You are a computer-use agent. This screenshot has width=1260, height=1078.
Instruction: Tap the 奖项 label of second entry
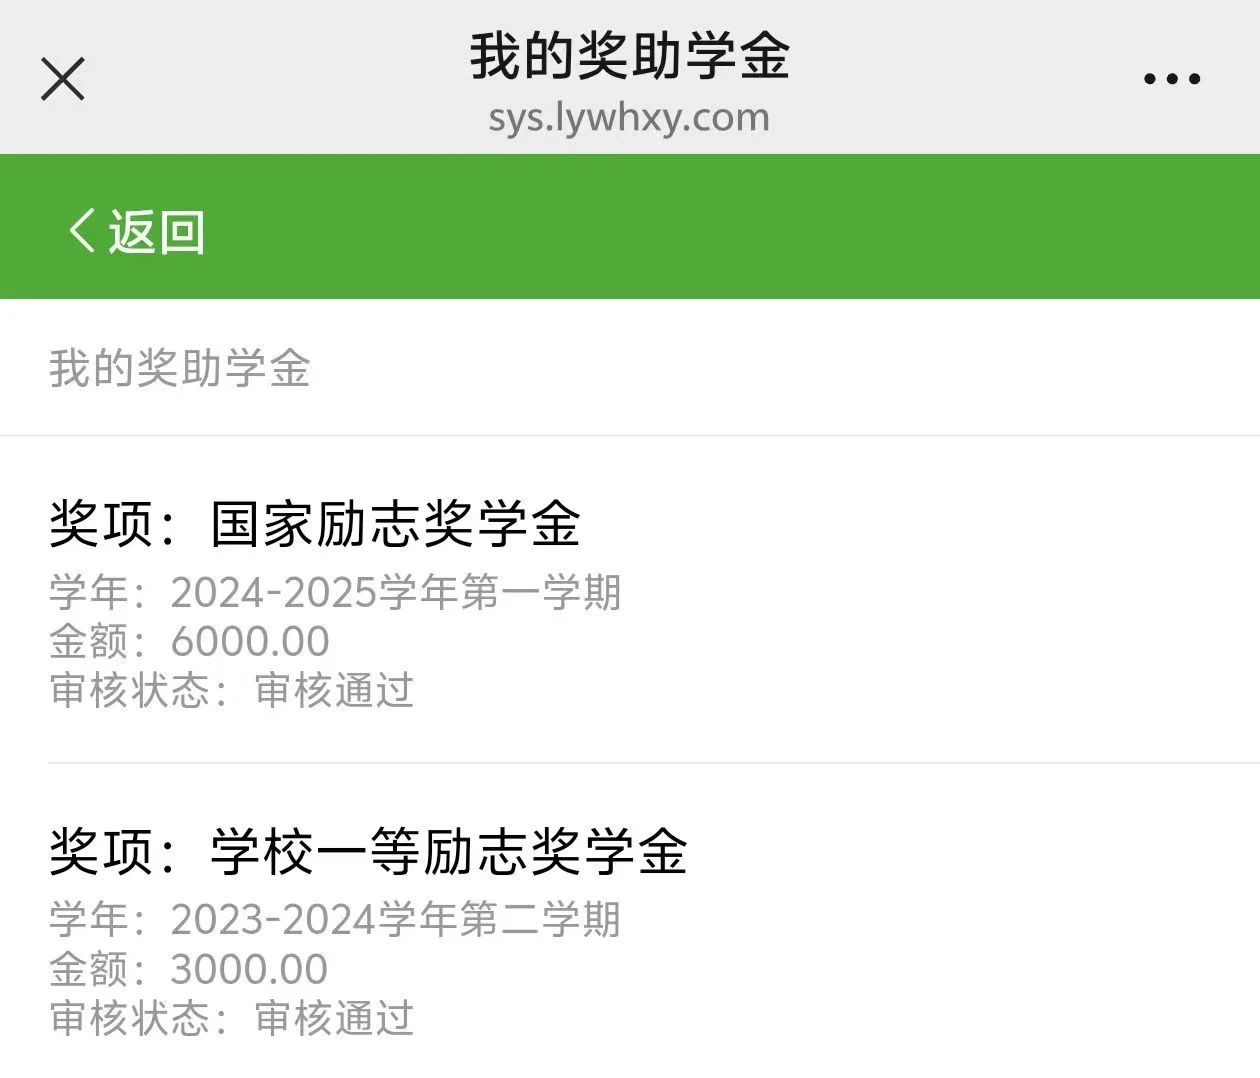point(101,851)
